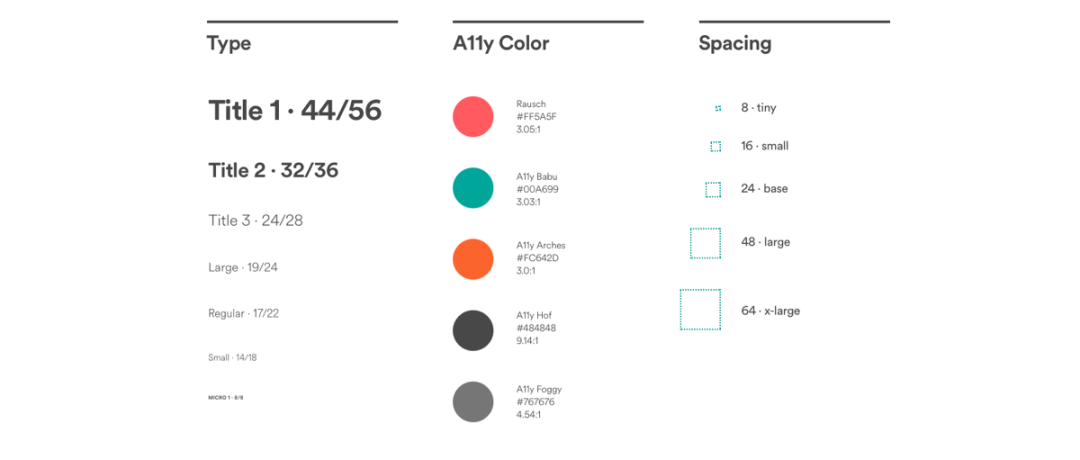Screen dimensions: 1080x460
Task: Click the Rausch coral color circle
Action: click(x=472, y=116)
